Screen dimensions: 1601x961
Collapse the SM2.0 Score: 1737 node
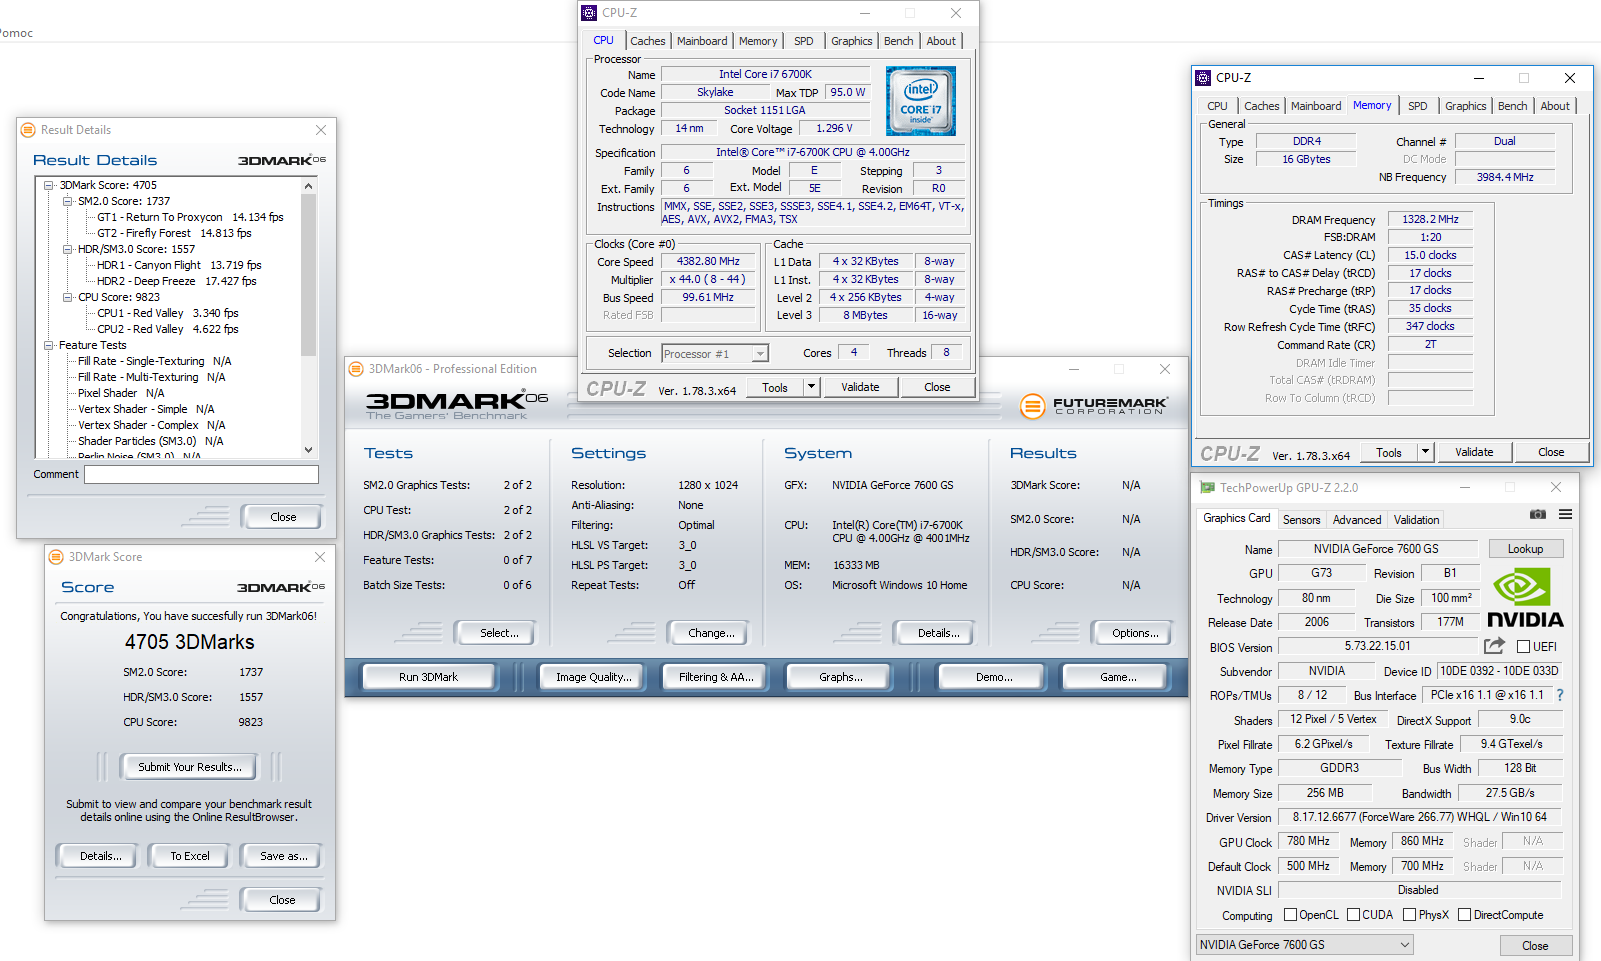(68, 201)
